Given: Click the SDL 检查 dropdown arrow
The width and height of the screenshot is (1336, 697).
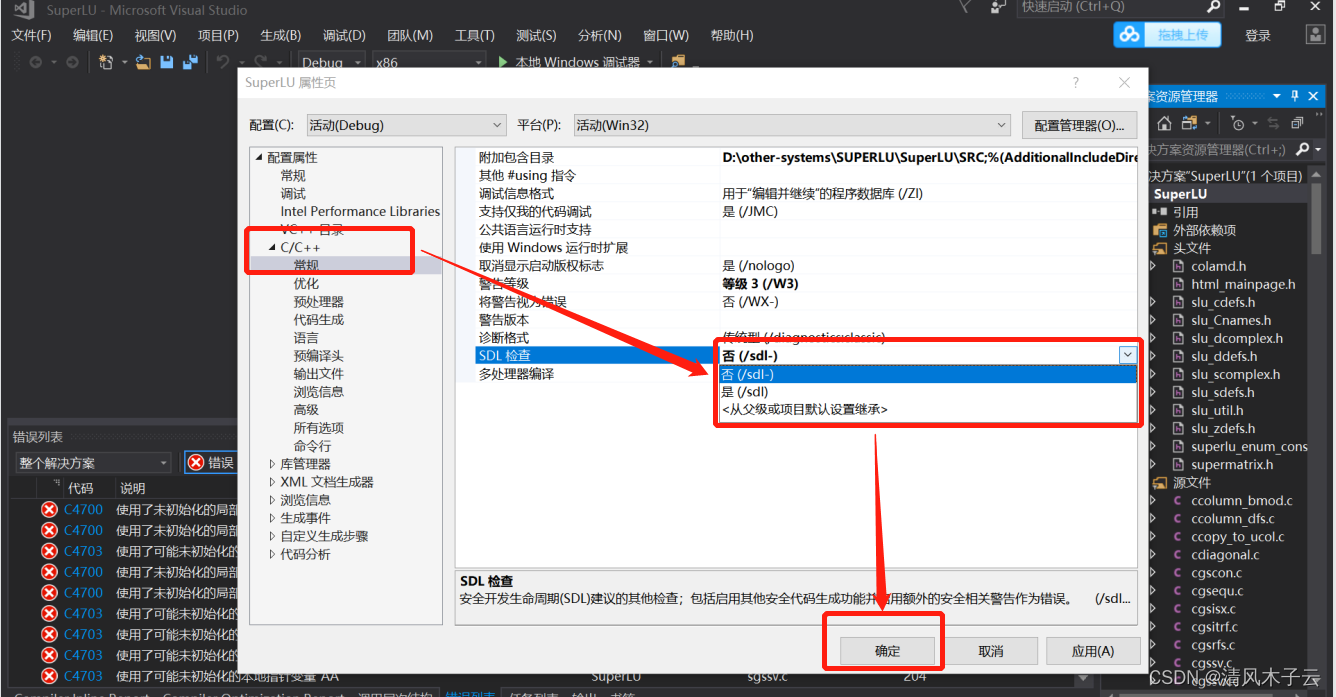Looking at the screenshot, I should click(1127, 355).
